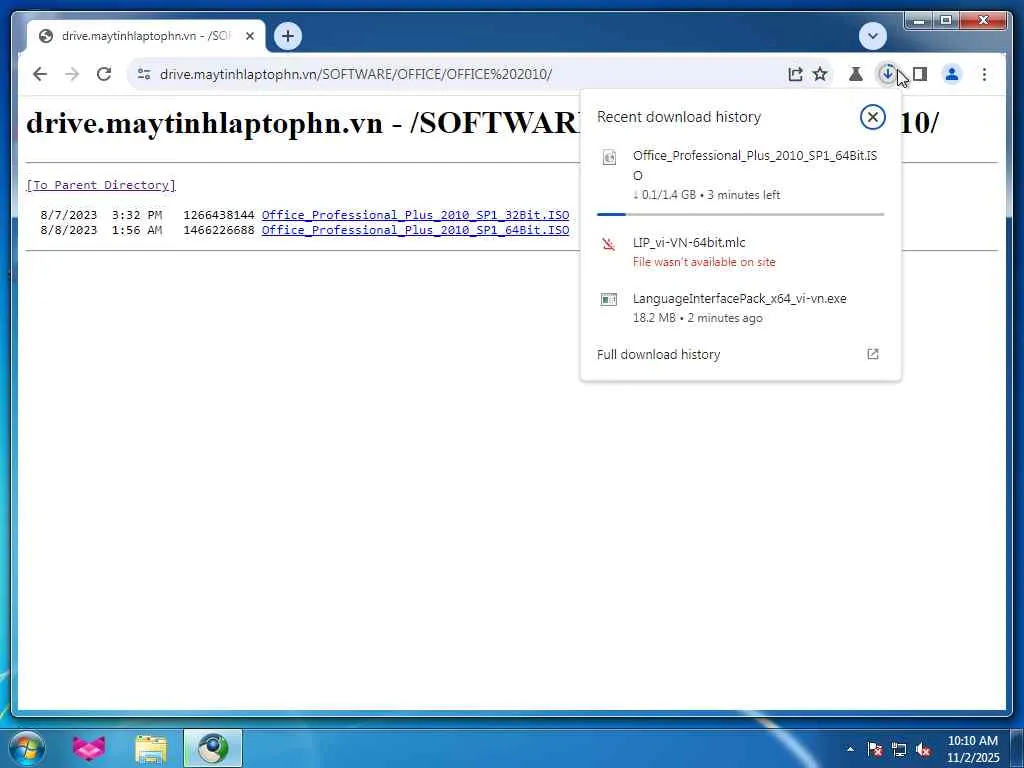Select the drive.maytinhlaptophn.vn tab
Screen dimensions: 1024x768
coord(146,36)
